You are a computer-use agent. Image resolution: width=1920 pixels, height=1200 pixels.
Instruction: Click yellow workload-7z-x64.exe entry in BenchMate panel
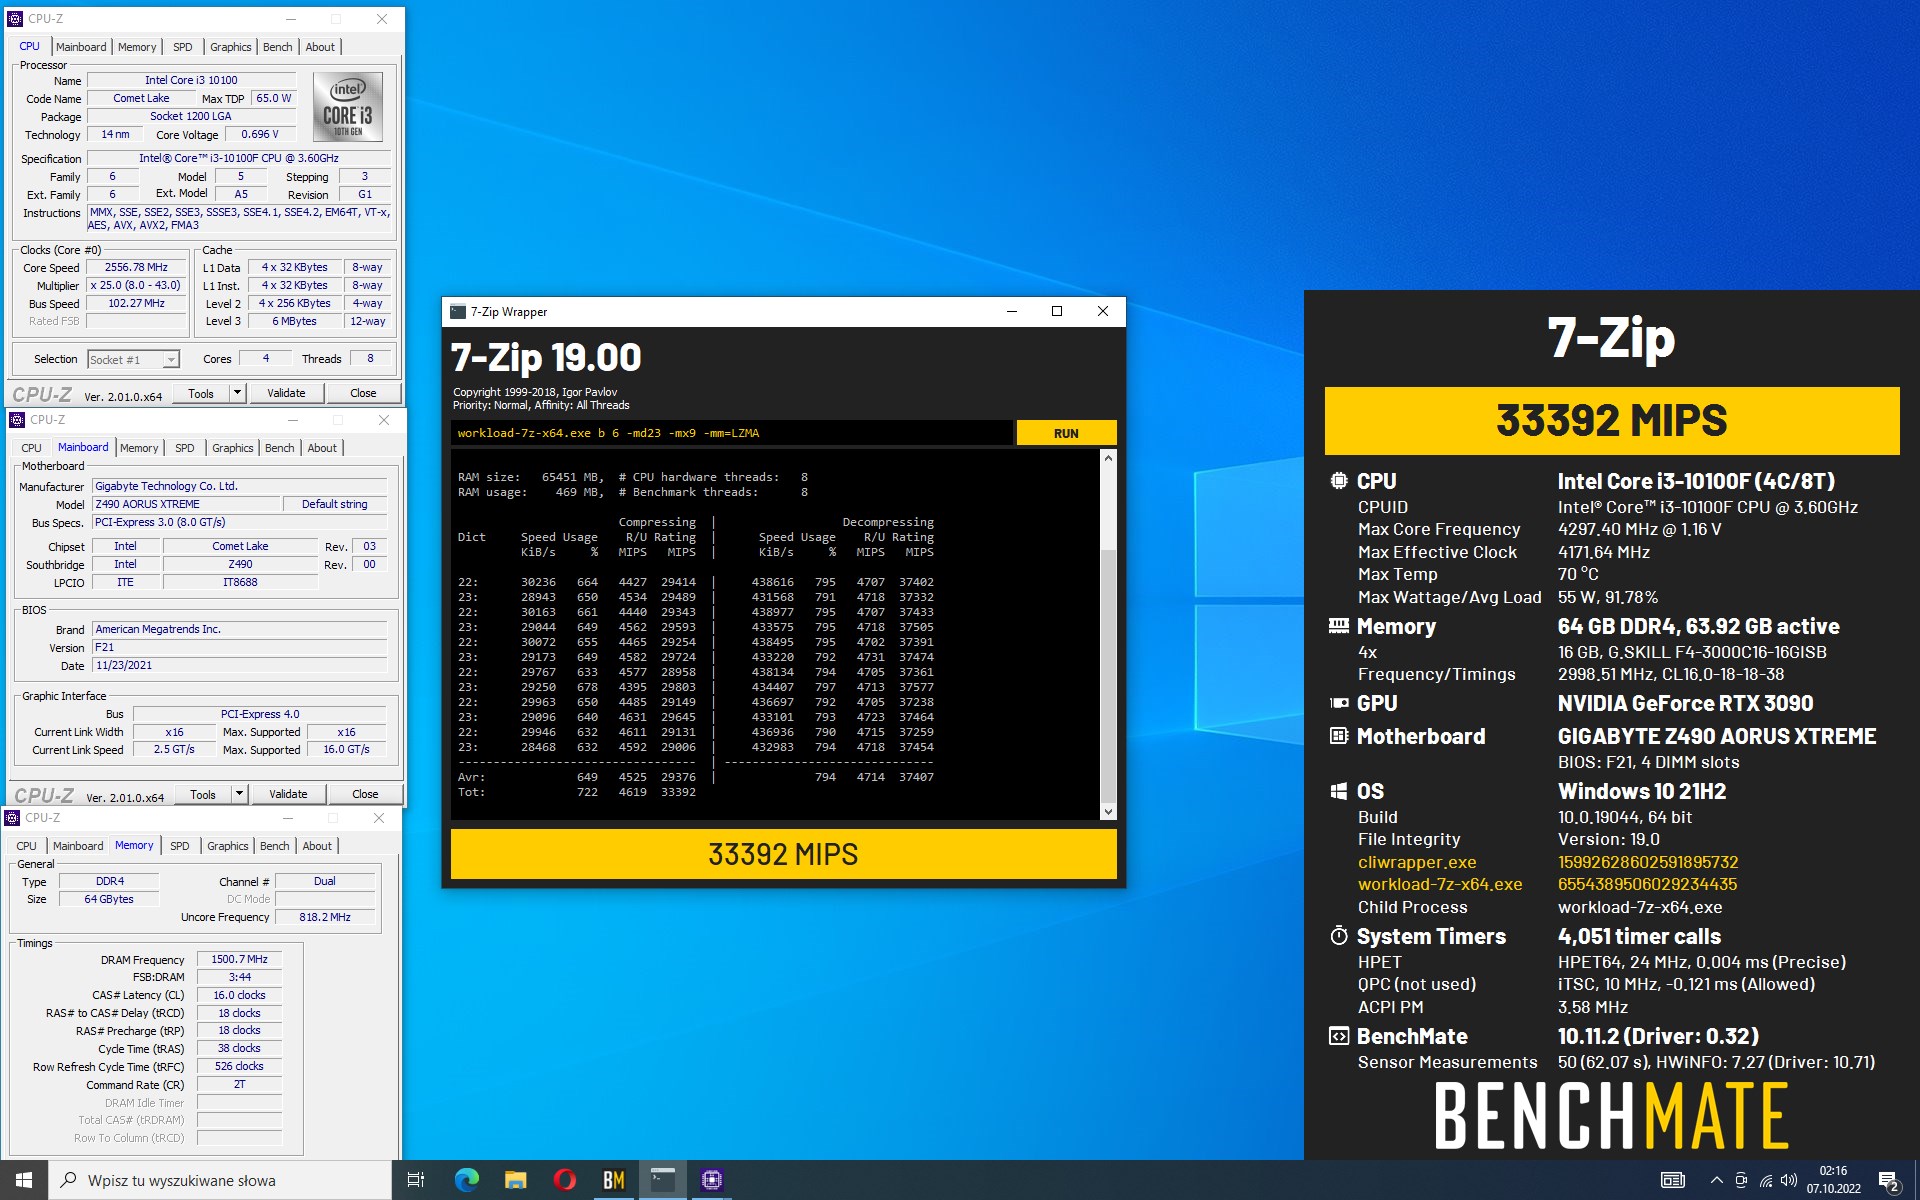click(x=1440, y=884)
